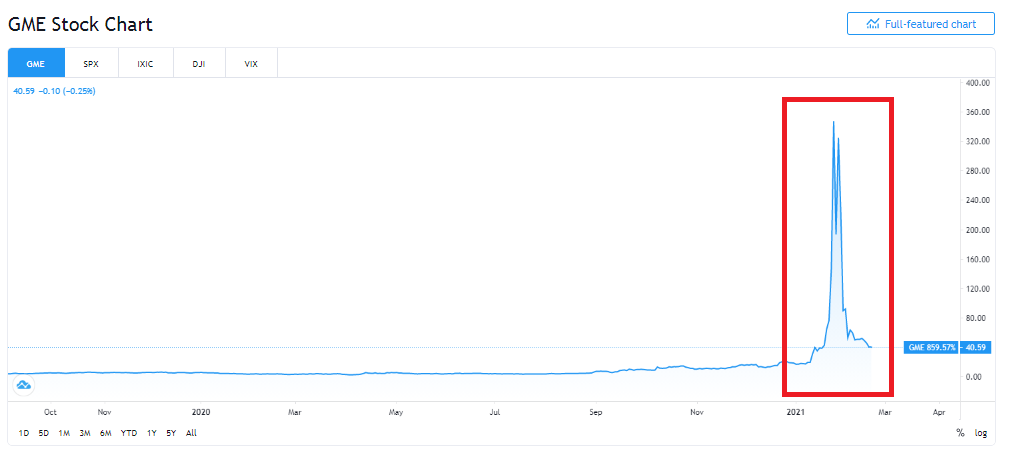Click the GME 859.57% price label
This screenshot has width=1019, height=453.
(932, 348)
